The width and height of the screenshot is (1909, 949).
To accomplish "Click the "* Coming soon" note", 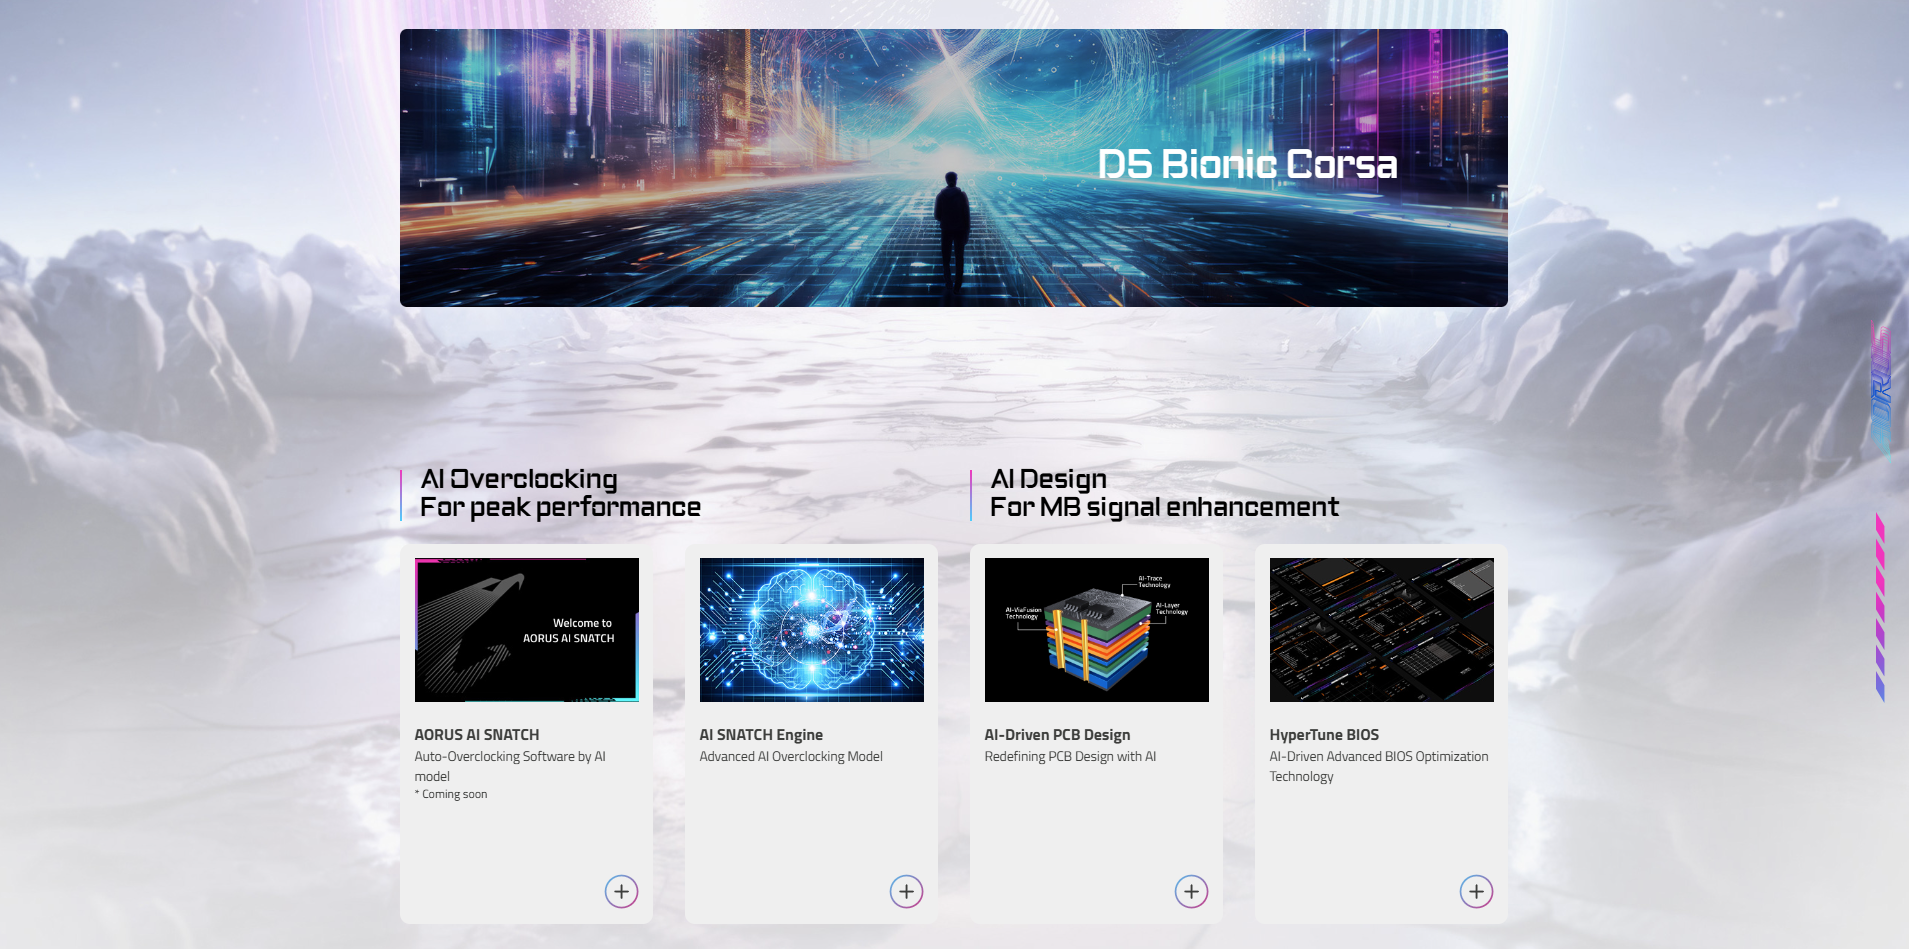I will click(451, 794).
